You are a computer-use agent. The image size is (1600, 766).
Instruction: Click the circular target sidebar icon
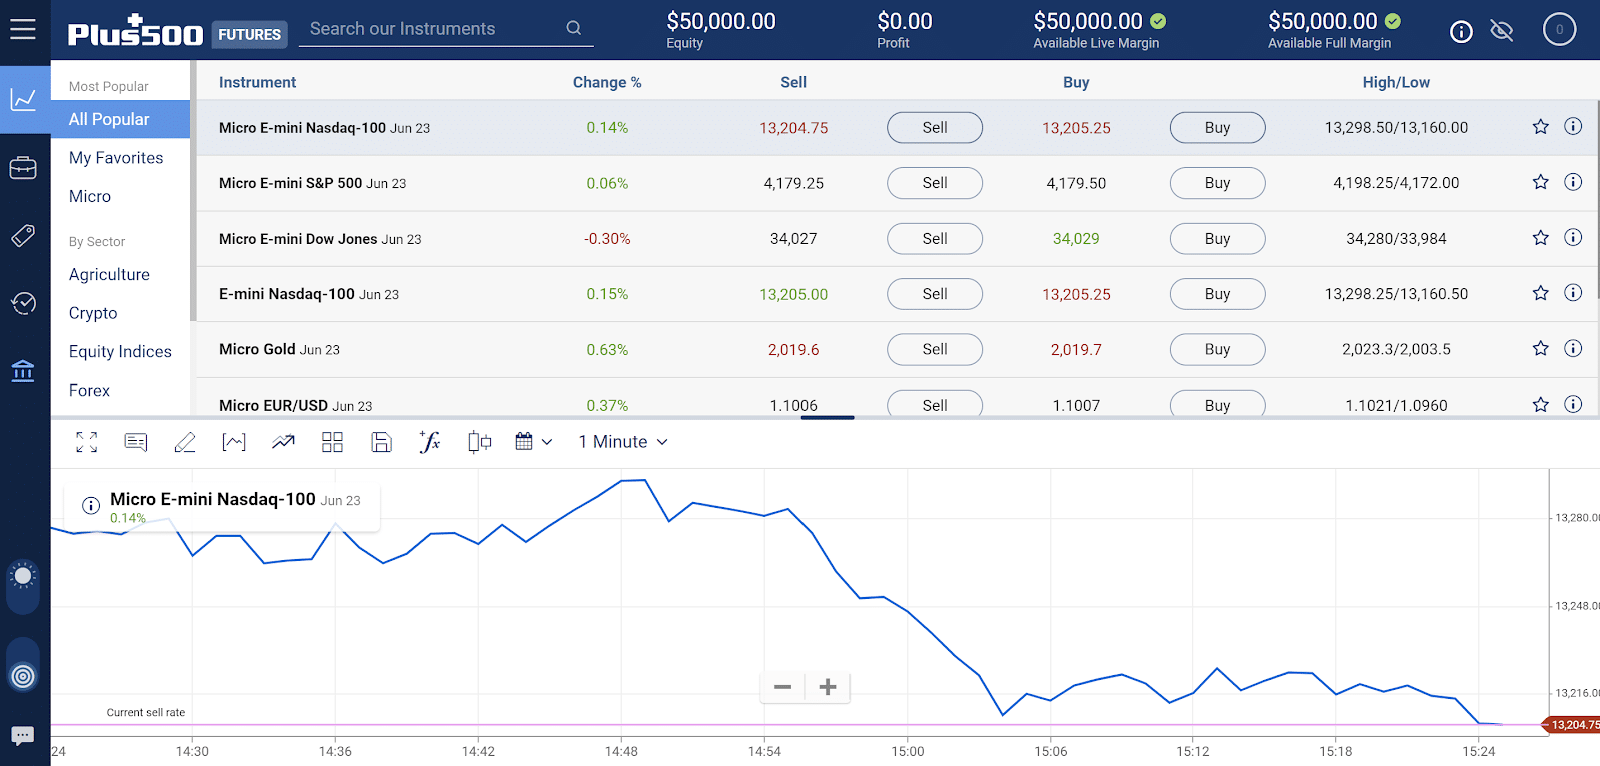pyautogui.click(x=23, y=677)
